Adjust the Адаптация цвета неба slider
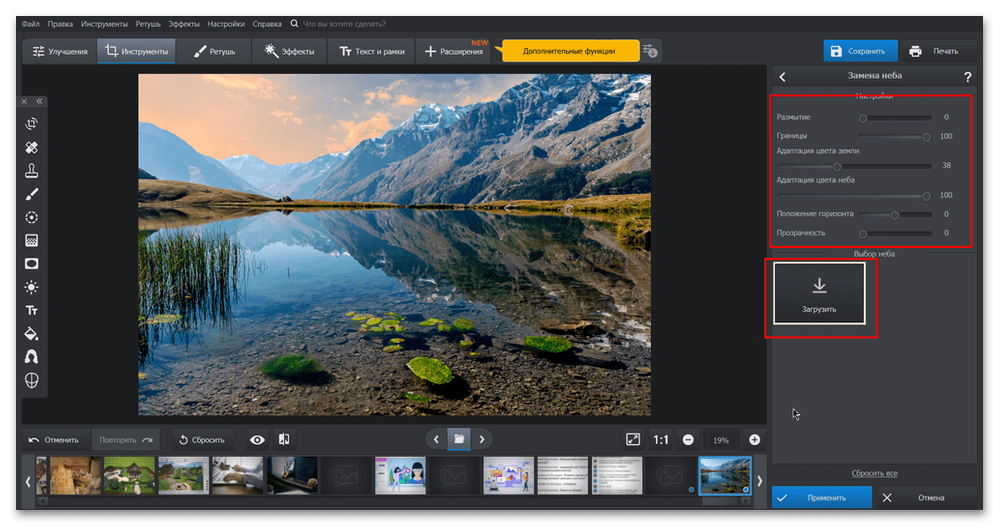 854,195
